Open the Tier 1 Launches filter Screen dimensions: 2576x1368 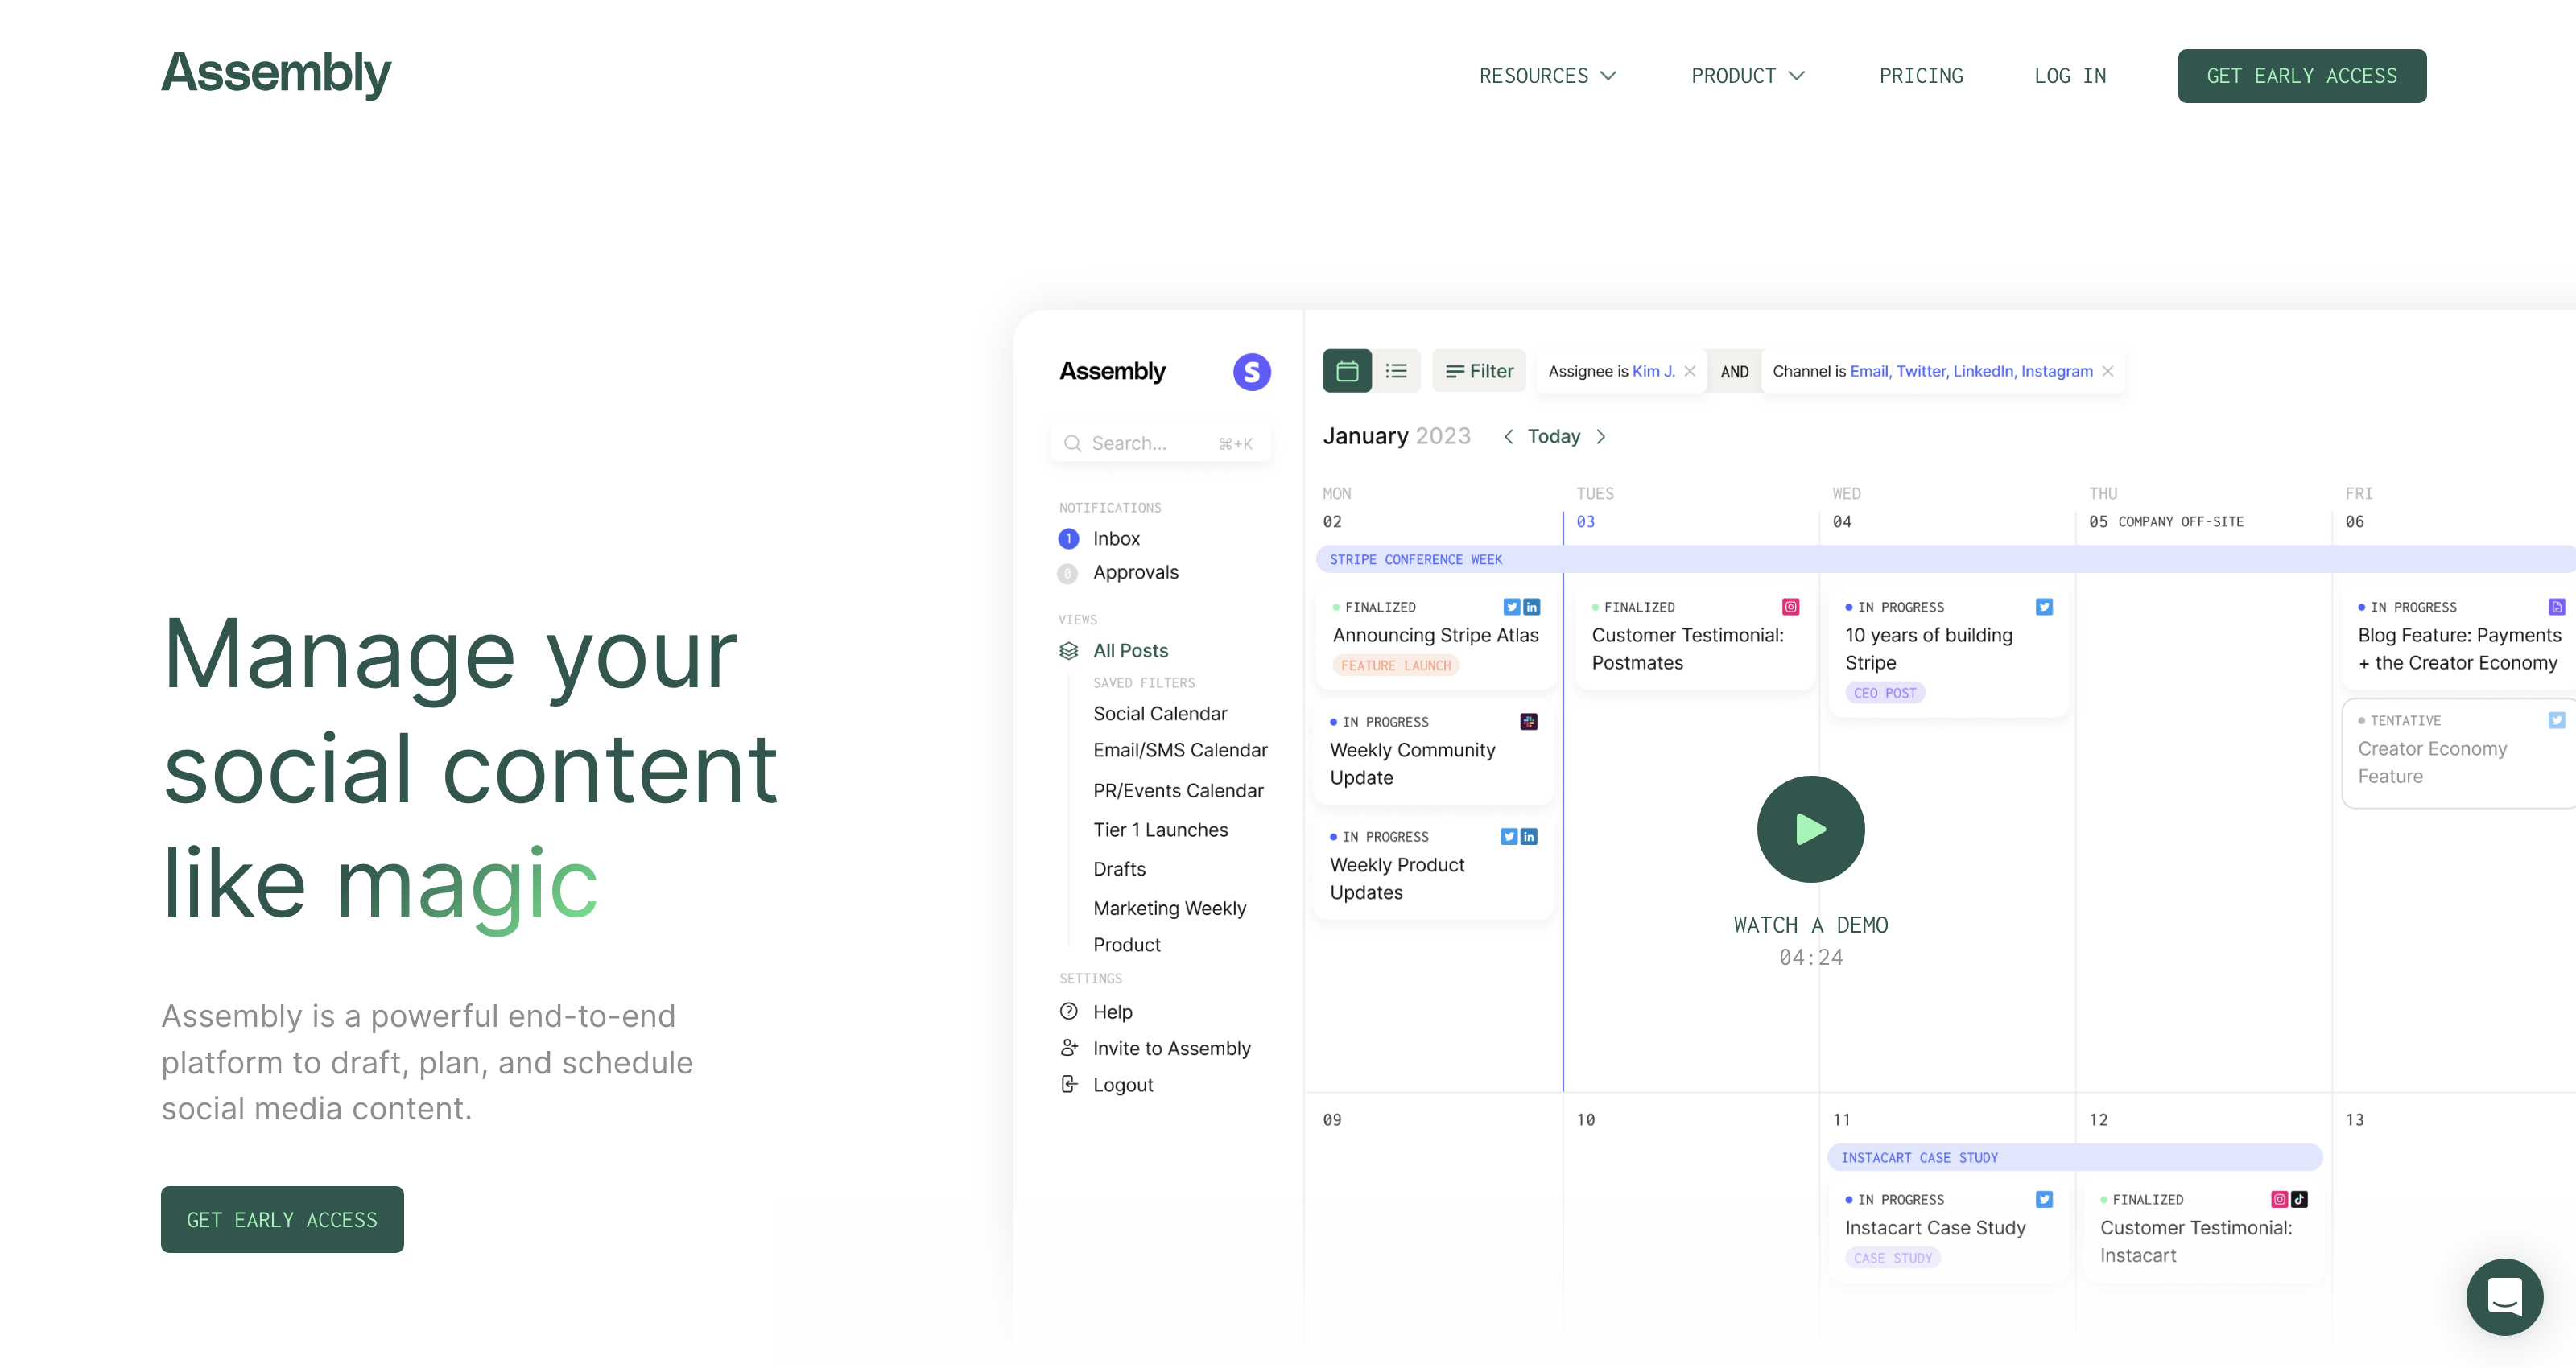[x=1160, y=830]
